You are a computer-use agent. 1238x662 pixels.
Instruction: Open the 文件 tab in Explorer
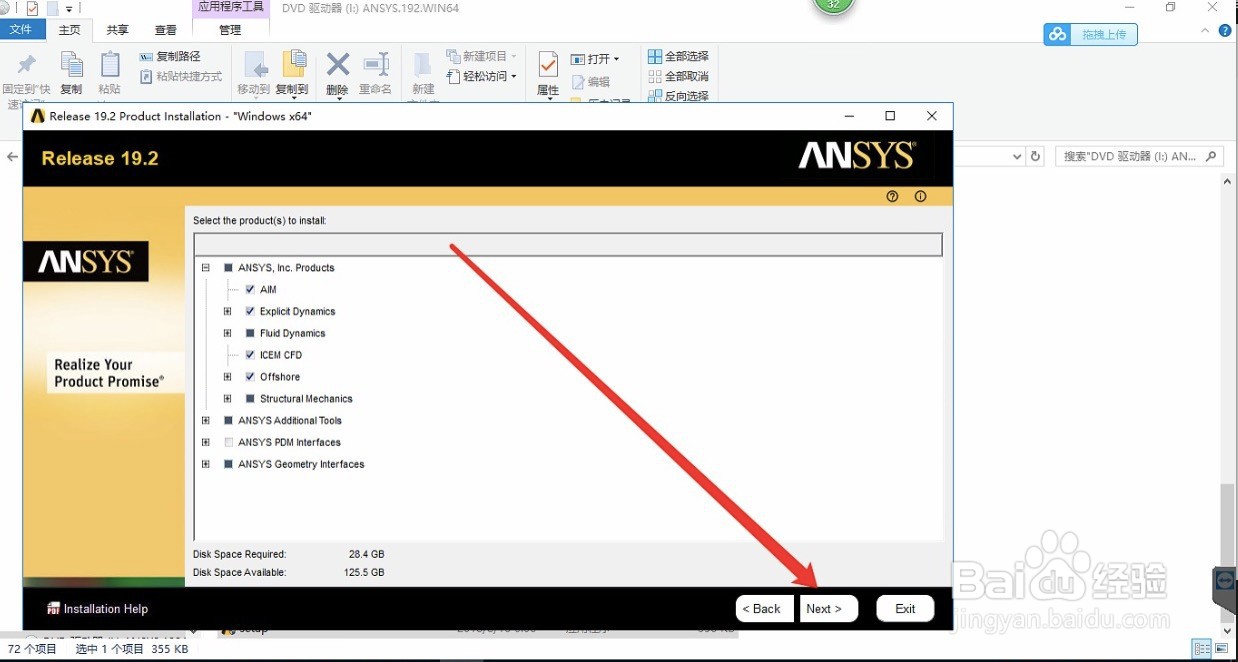point(21,30)
